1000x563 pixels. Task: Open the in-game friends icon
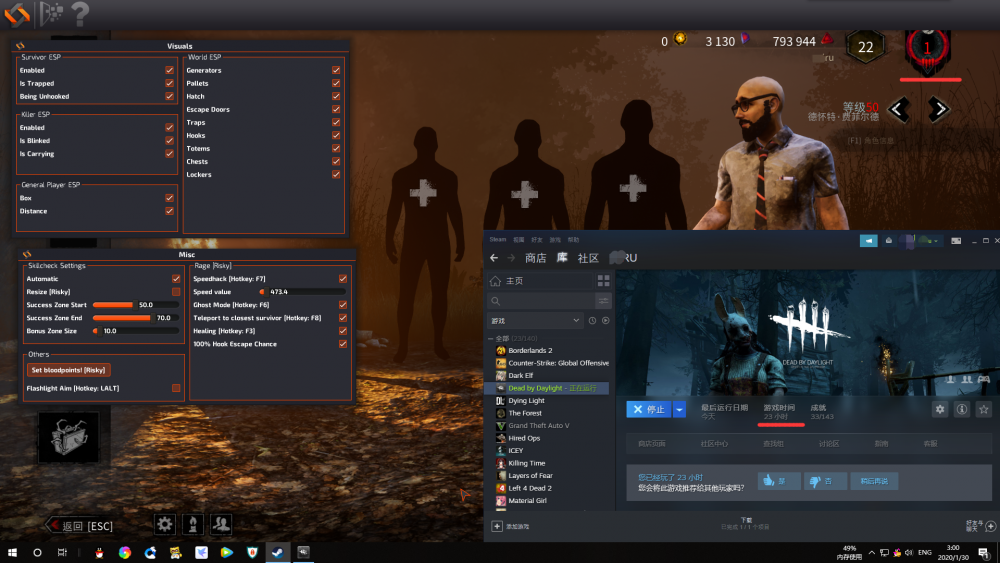[x=221, y=524]
